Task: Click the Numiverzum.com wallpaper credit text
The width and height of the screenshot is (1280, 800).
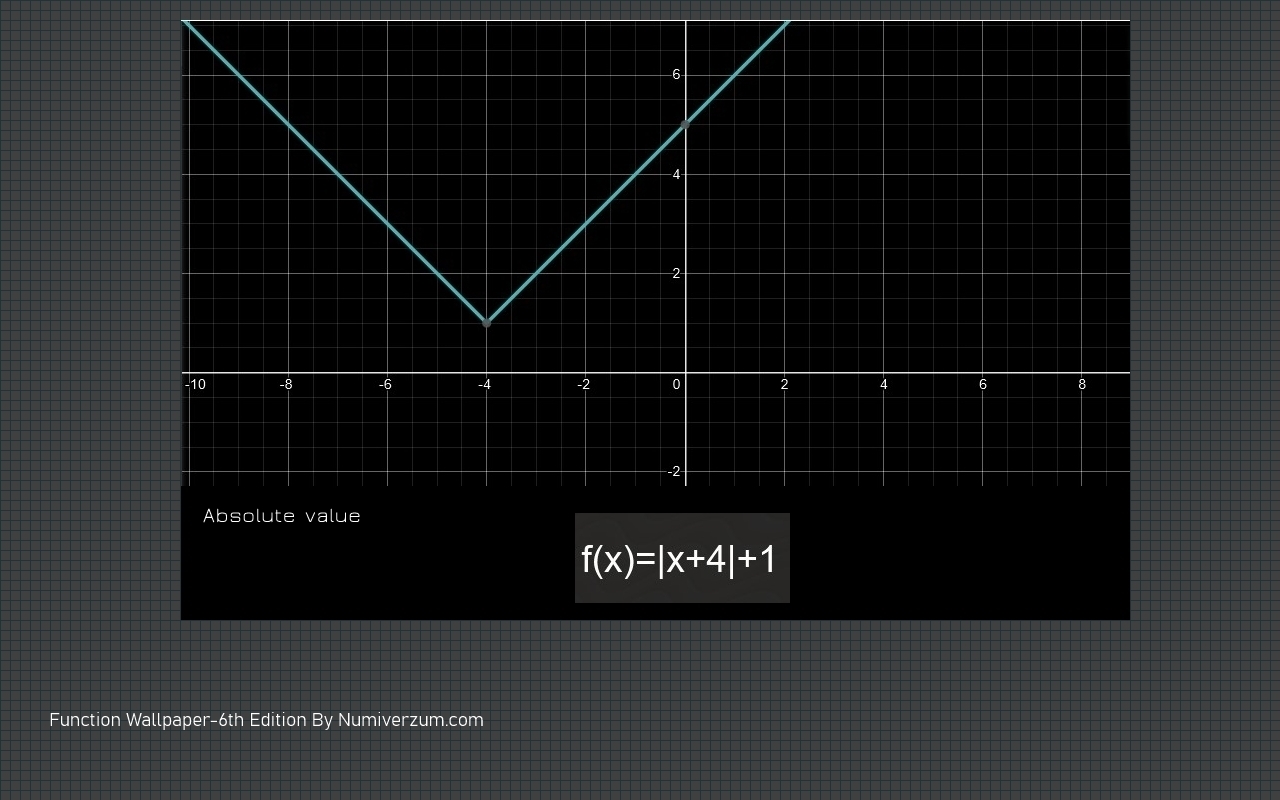Action: [266, 720]
